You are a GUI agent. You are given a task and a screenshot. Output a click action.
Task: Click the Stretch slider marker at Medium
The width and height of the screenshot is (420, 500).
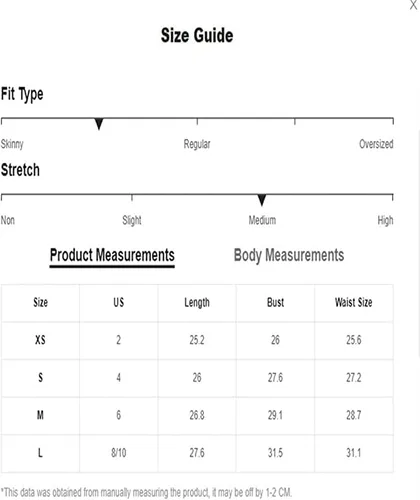[x=262, y=200]
